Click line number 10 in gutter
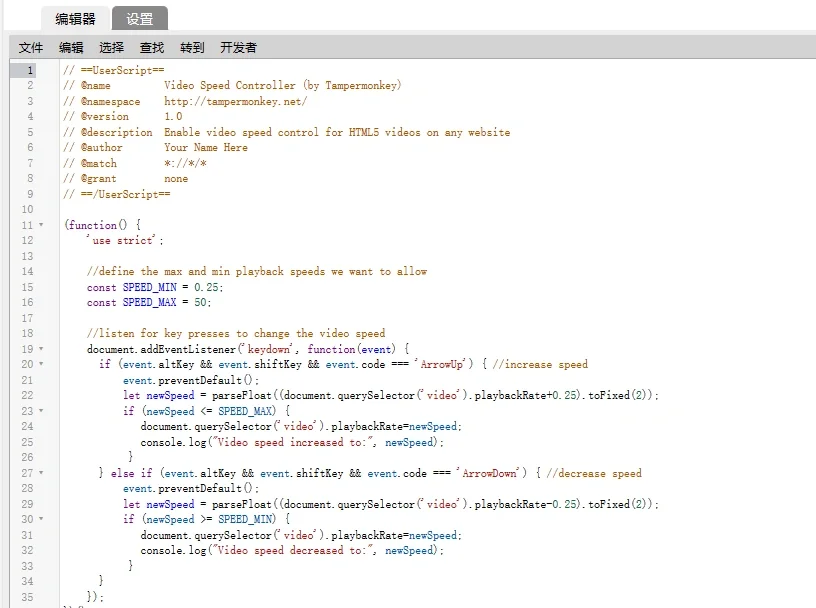This screenshot has width=816, height=608. click(28, 209)
